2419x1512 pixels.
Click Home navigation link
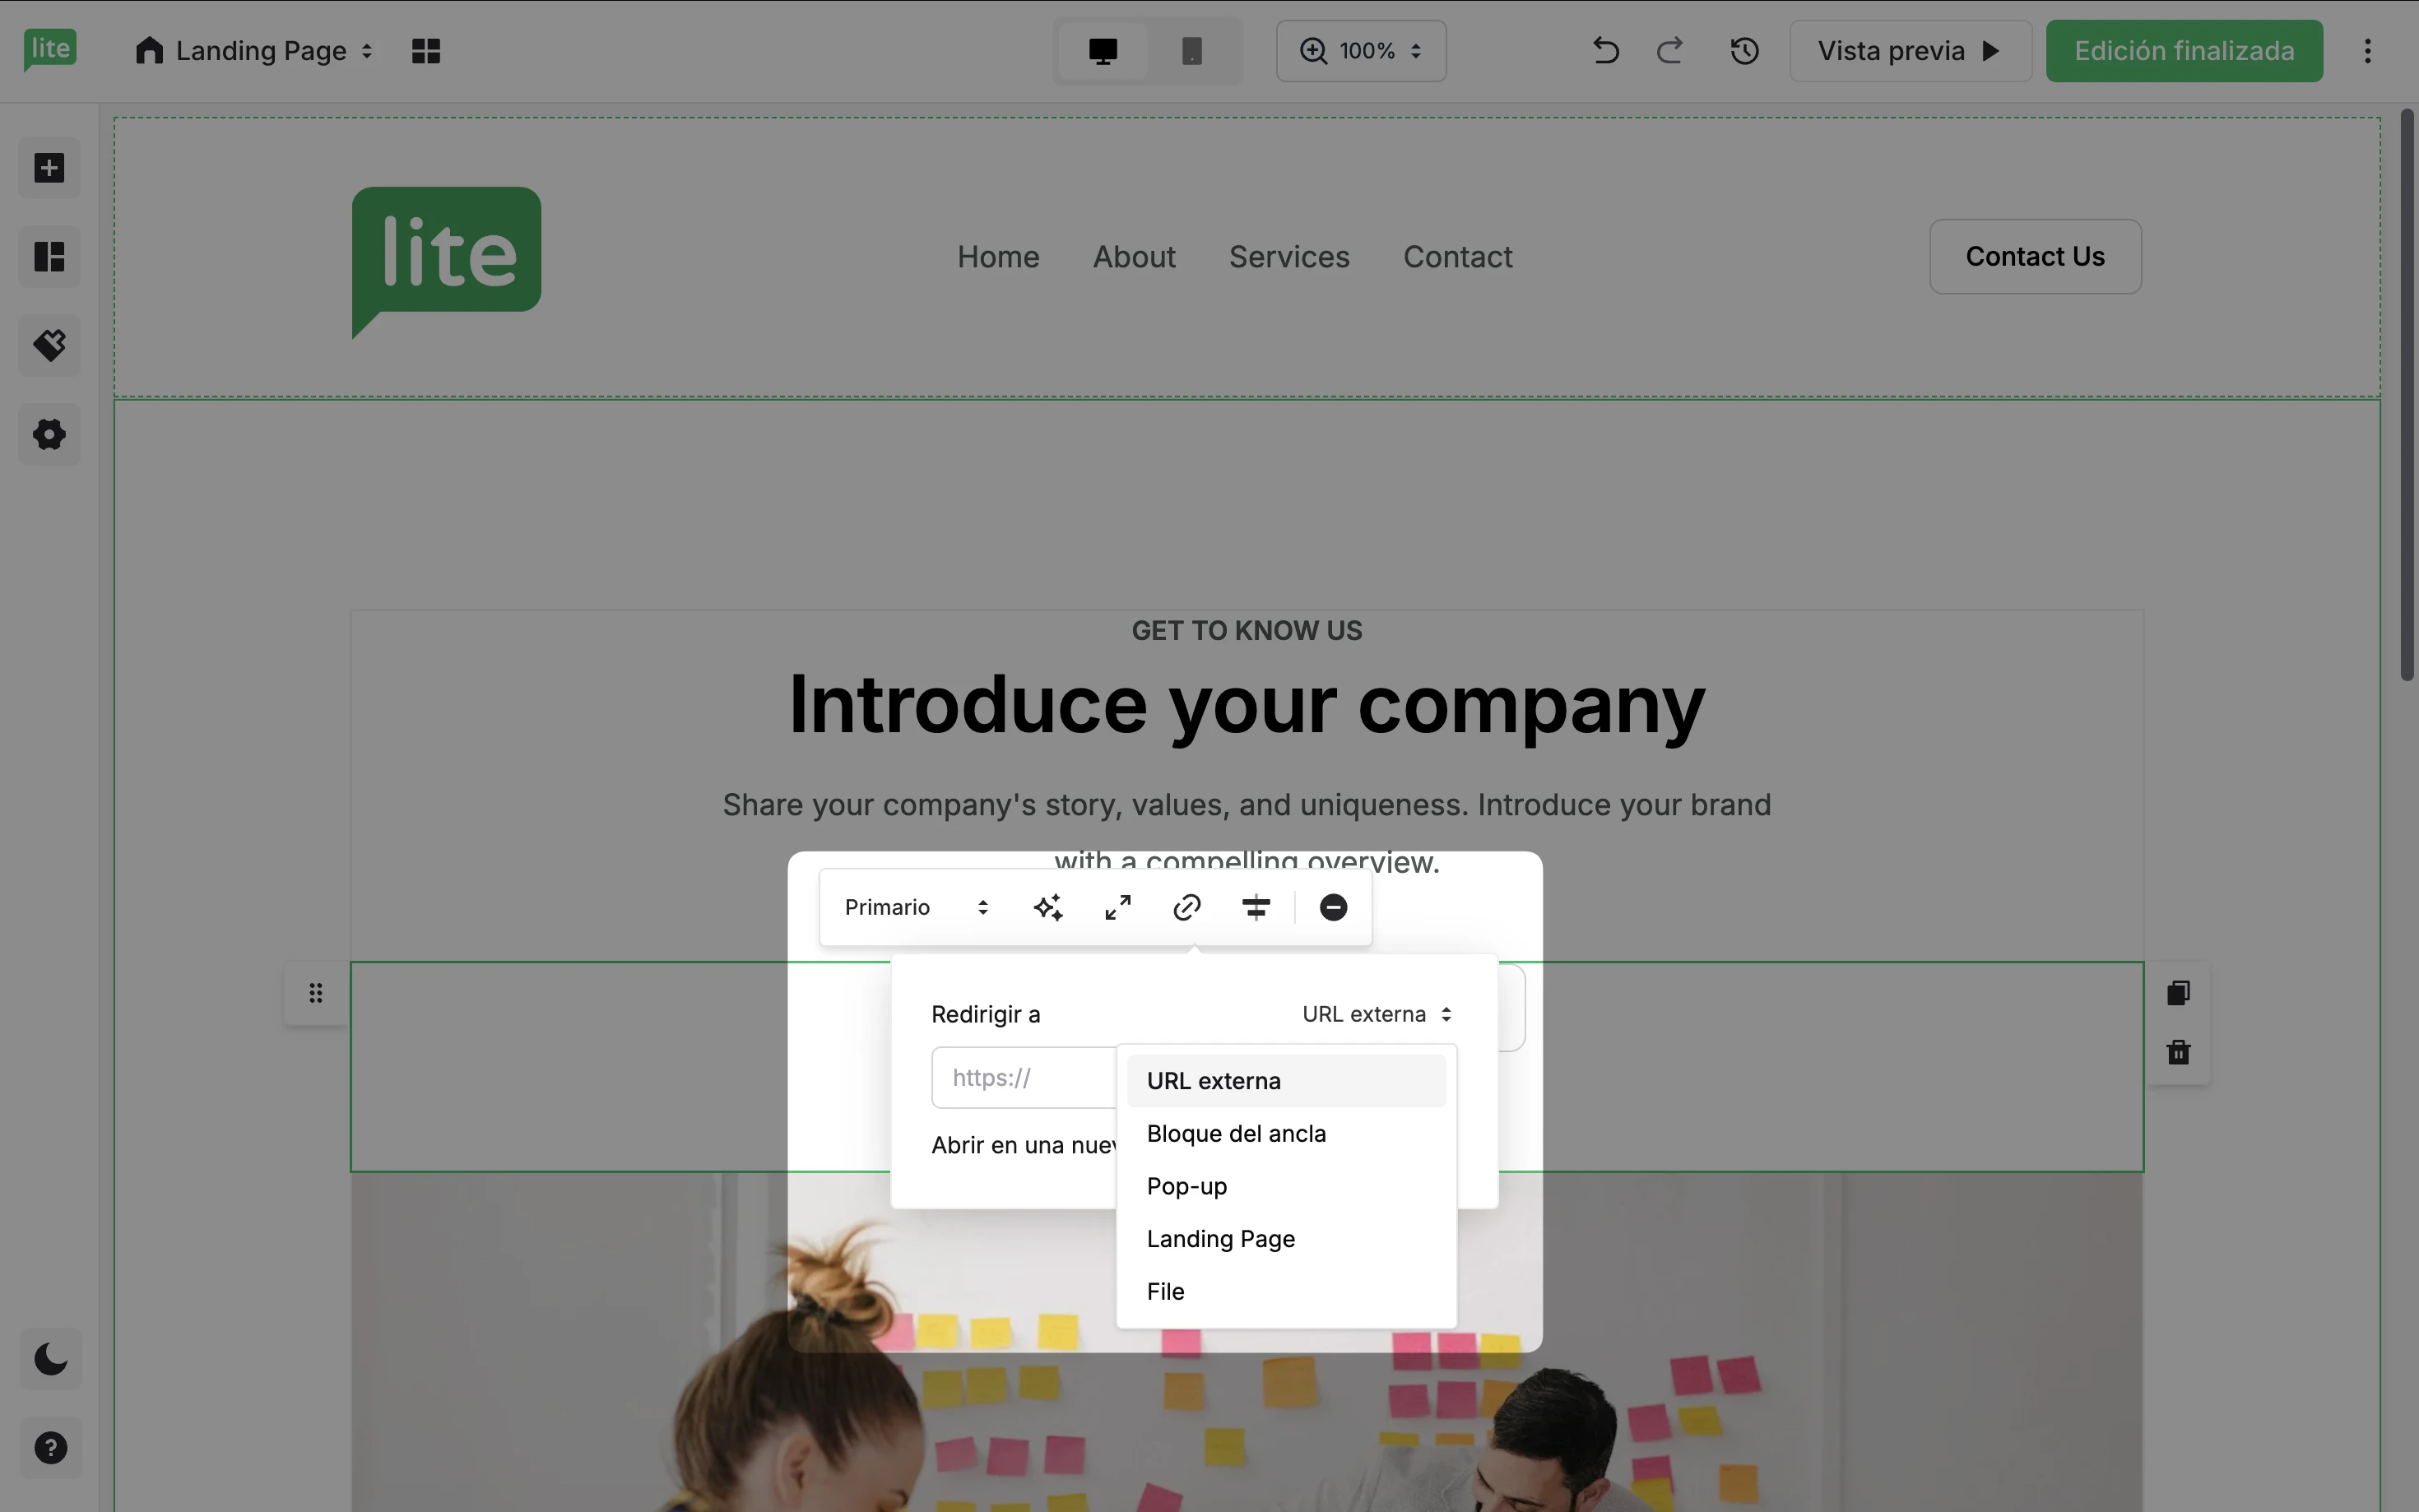[998, 257]
